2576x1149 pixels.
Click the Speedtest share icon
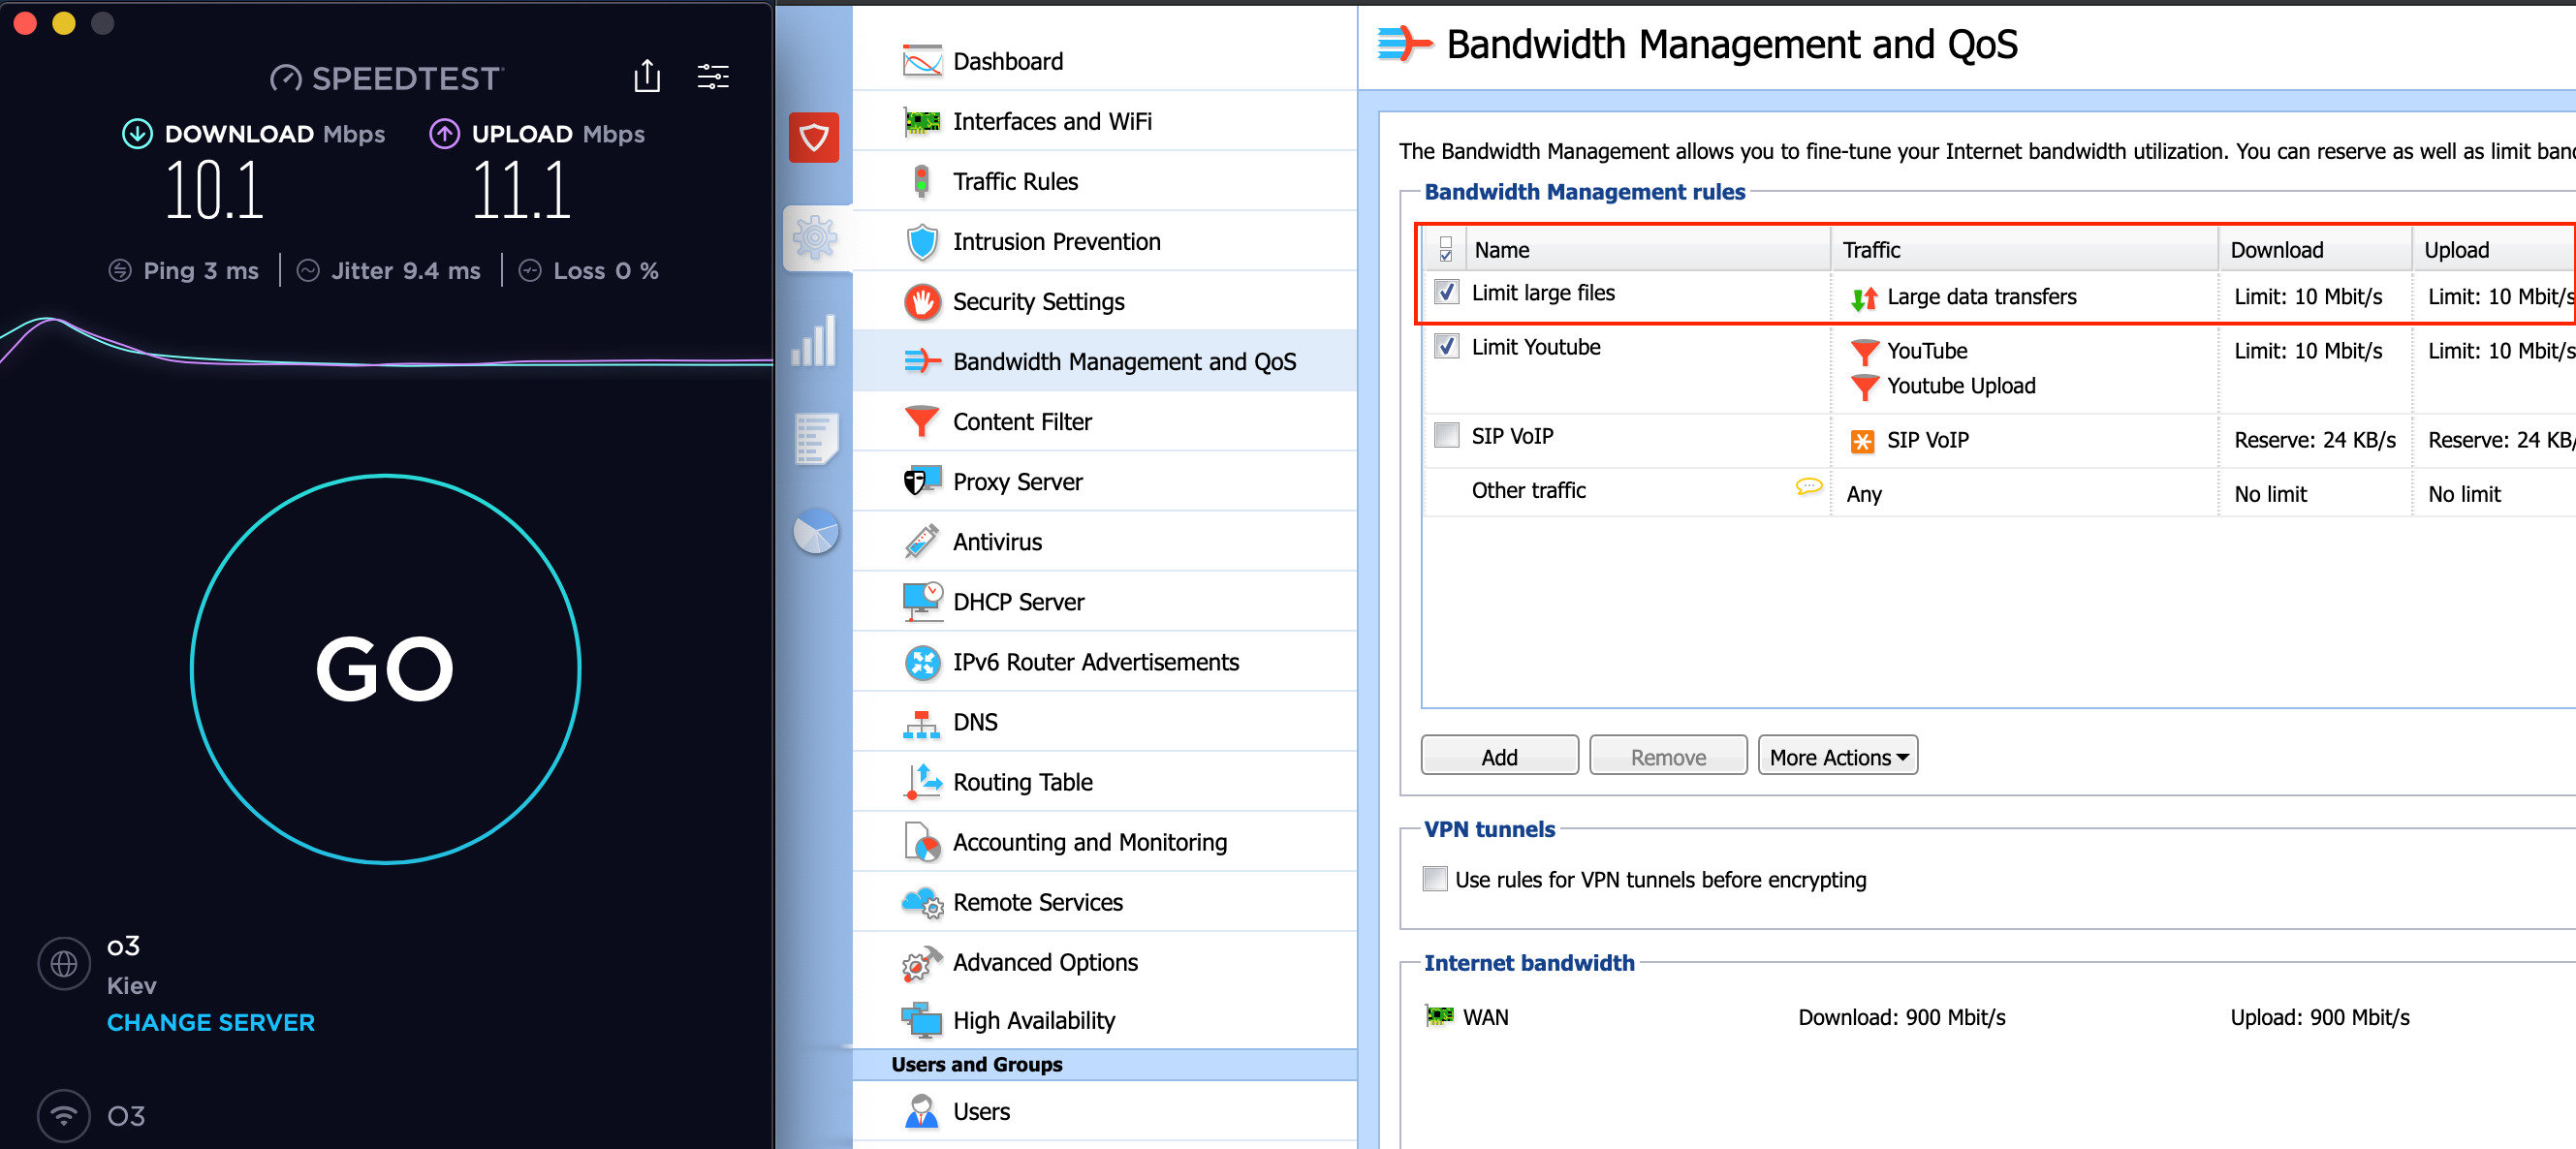click(647, 76)
